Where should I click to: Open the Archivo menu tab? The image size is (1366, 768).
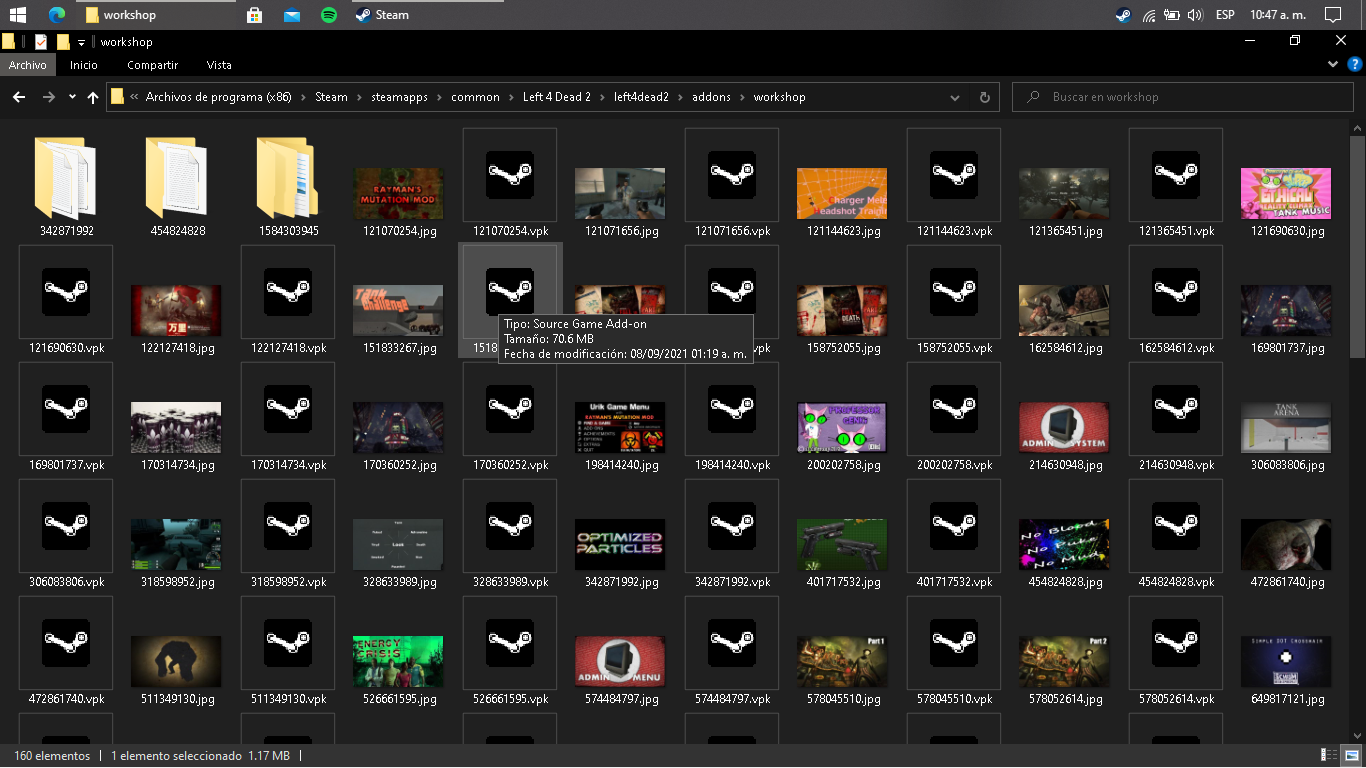pyautogui.click(x=28, y=65)
